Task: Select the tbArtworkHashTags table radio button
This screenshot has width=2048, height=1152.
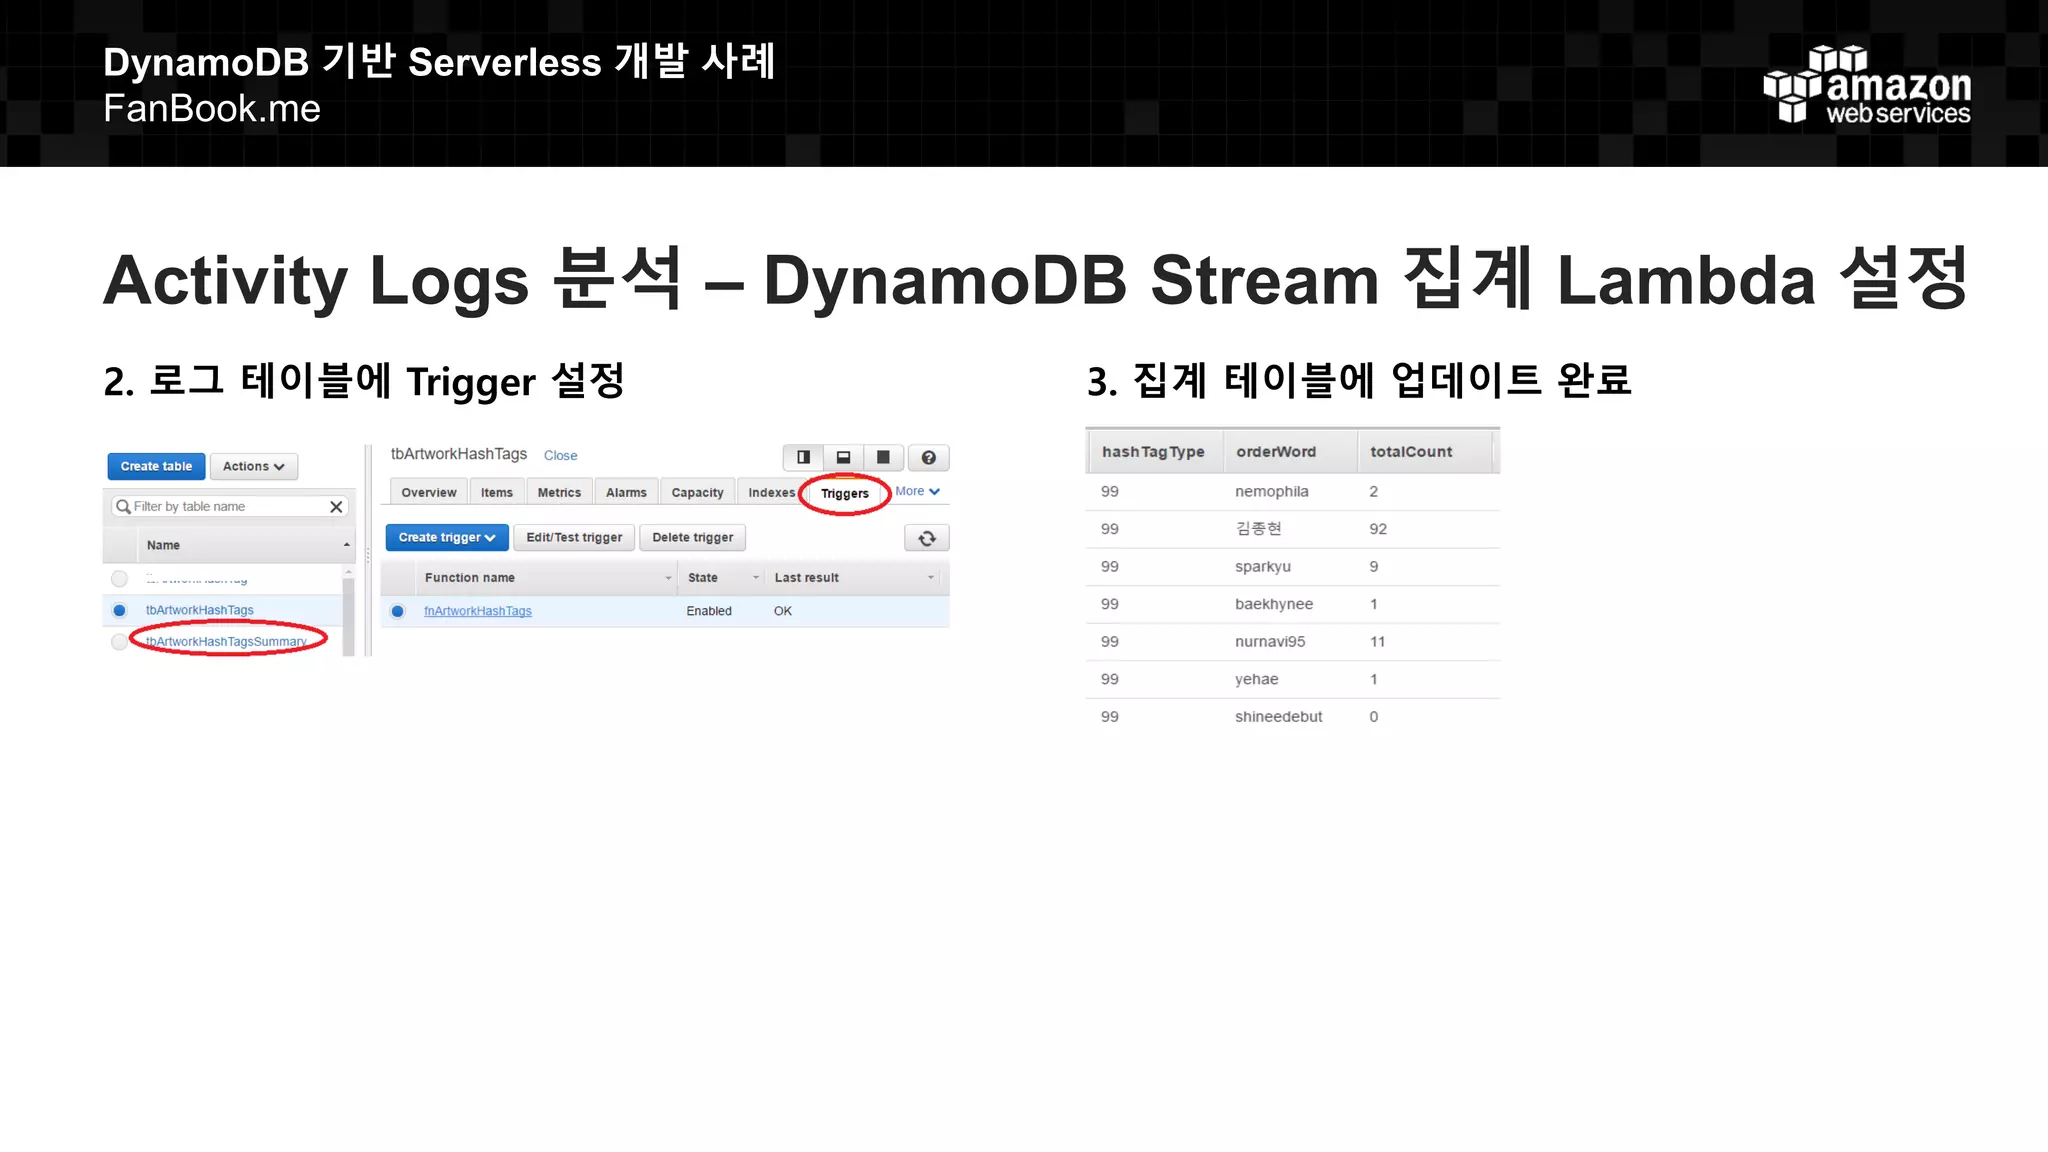Action: tap(119, 610)
